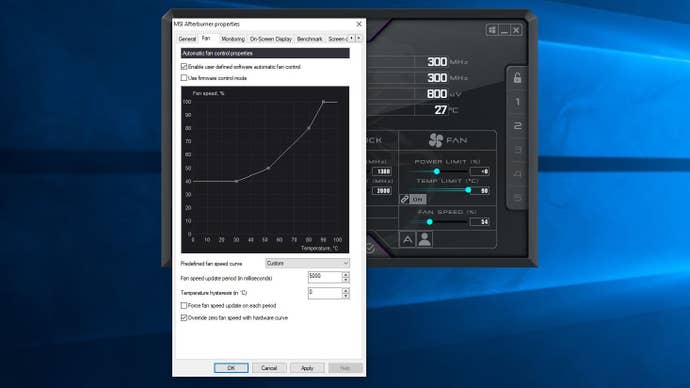Minimize the Afterburner main window
This screenshot has width=690, height=388.
point(504,30)
